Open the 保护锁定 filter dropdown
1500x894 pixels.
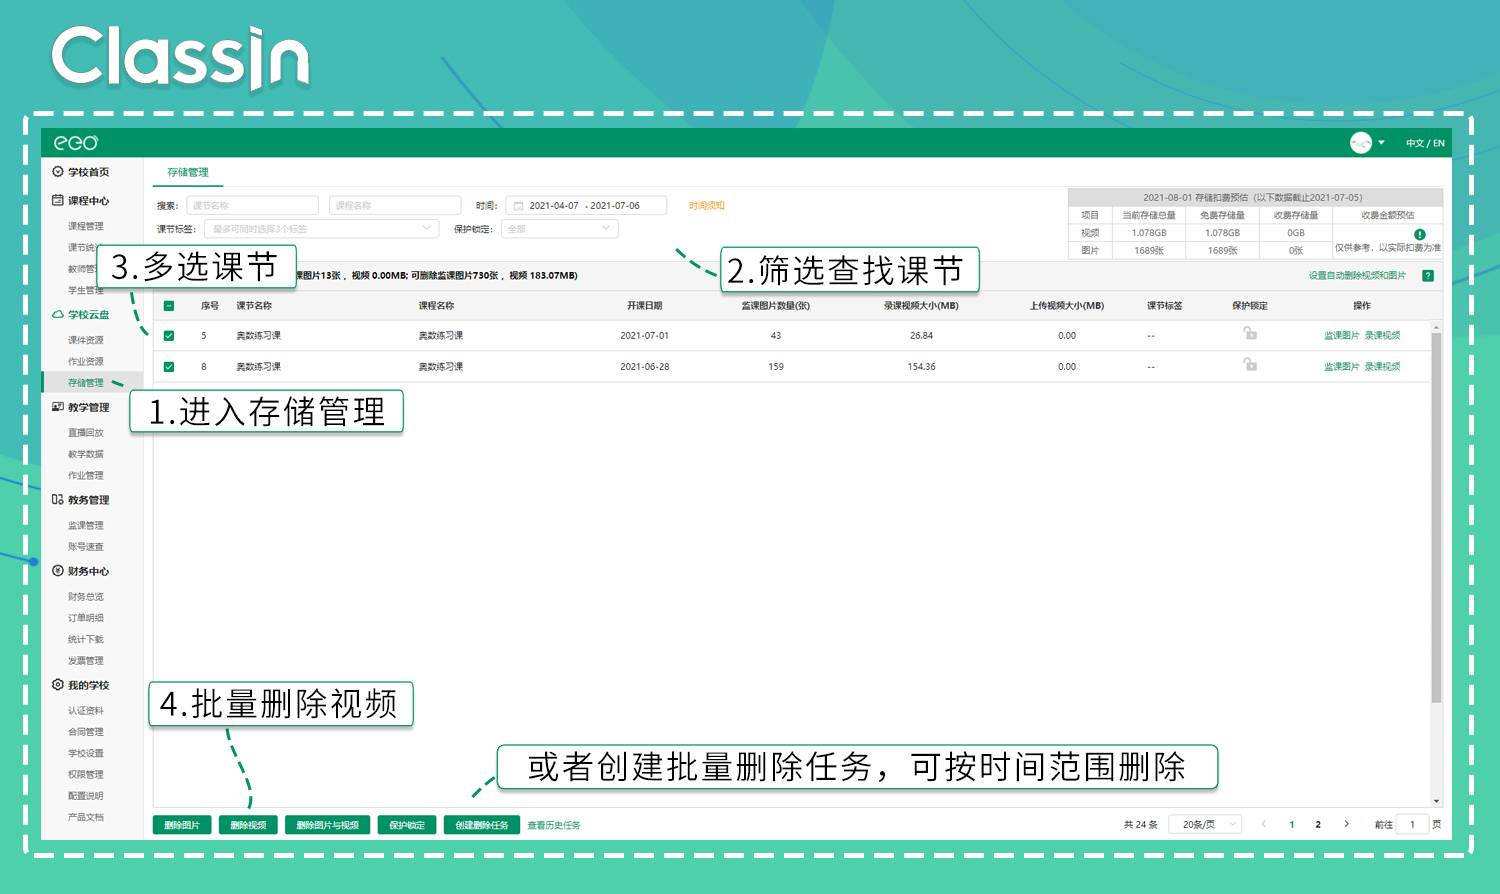pos(559,229)
